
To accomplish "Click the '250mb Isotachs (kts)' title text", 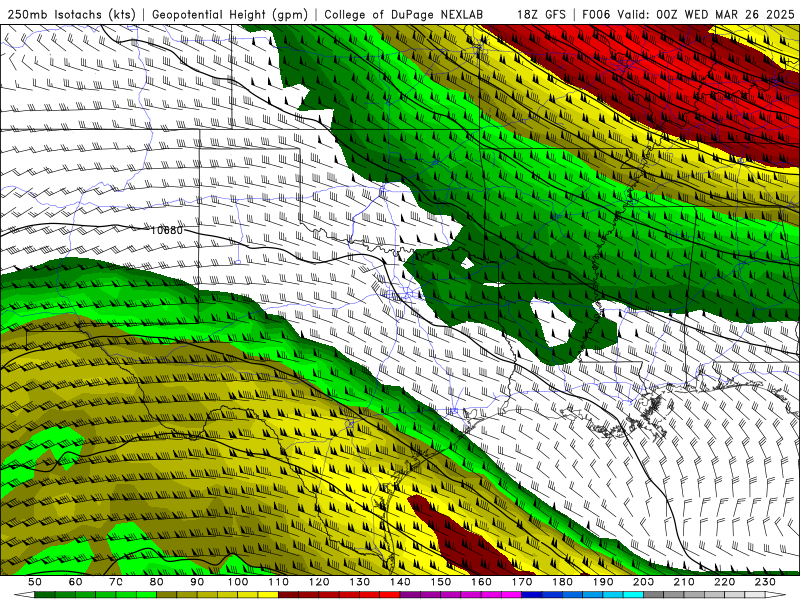I will tap(71, 14).
